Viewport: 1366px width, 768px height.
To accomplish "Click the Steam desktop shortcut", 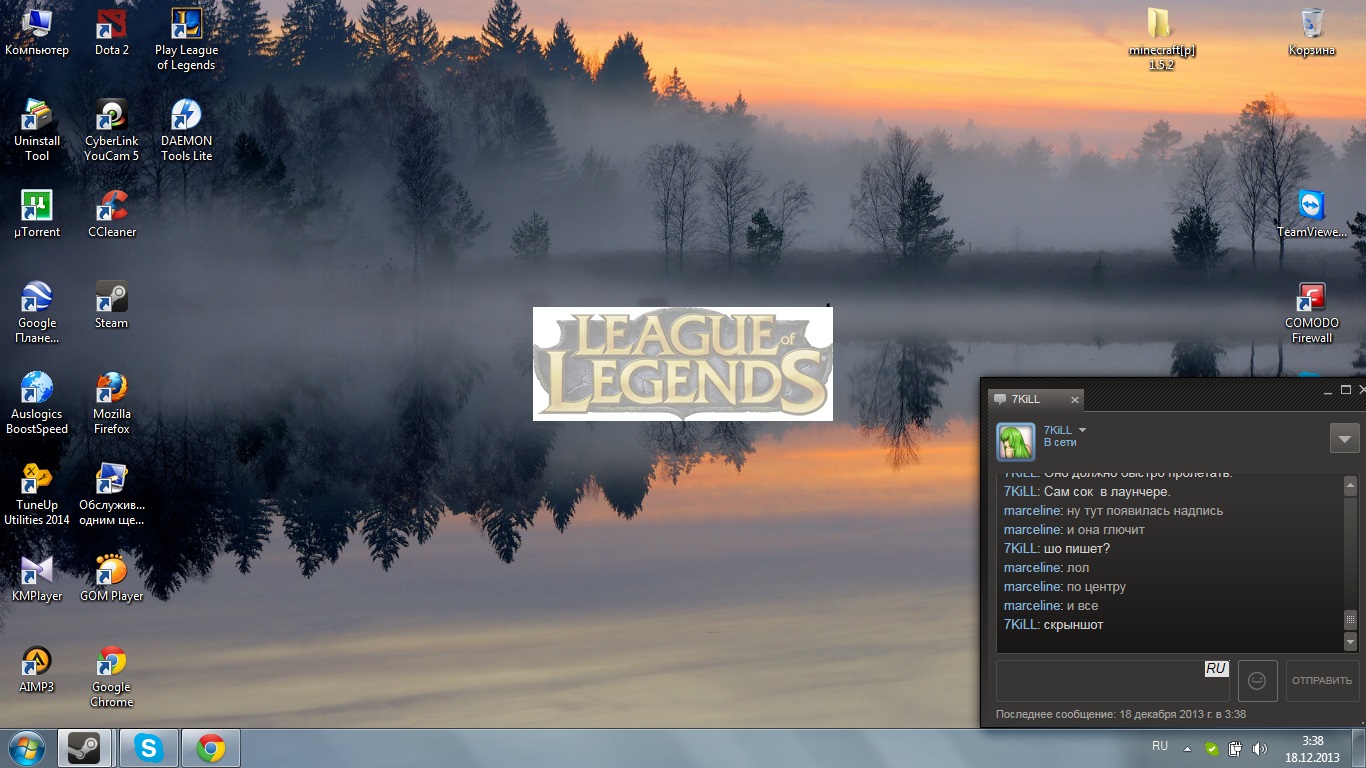I will coord(112,305).
